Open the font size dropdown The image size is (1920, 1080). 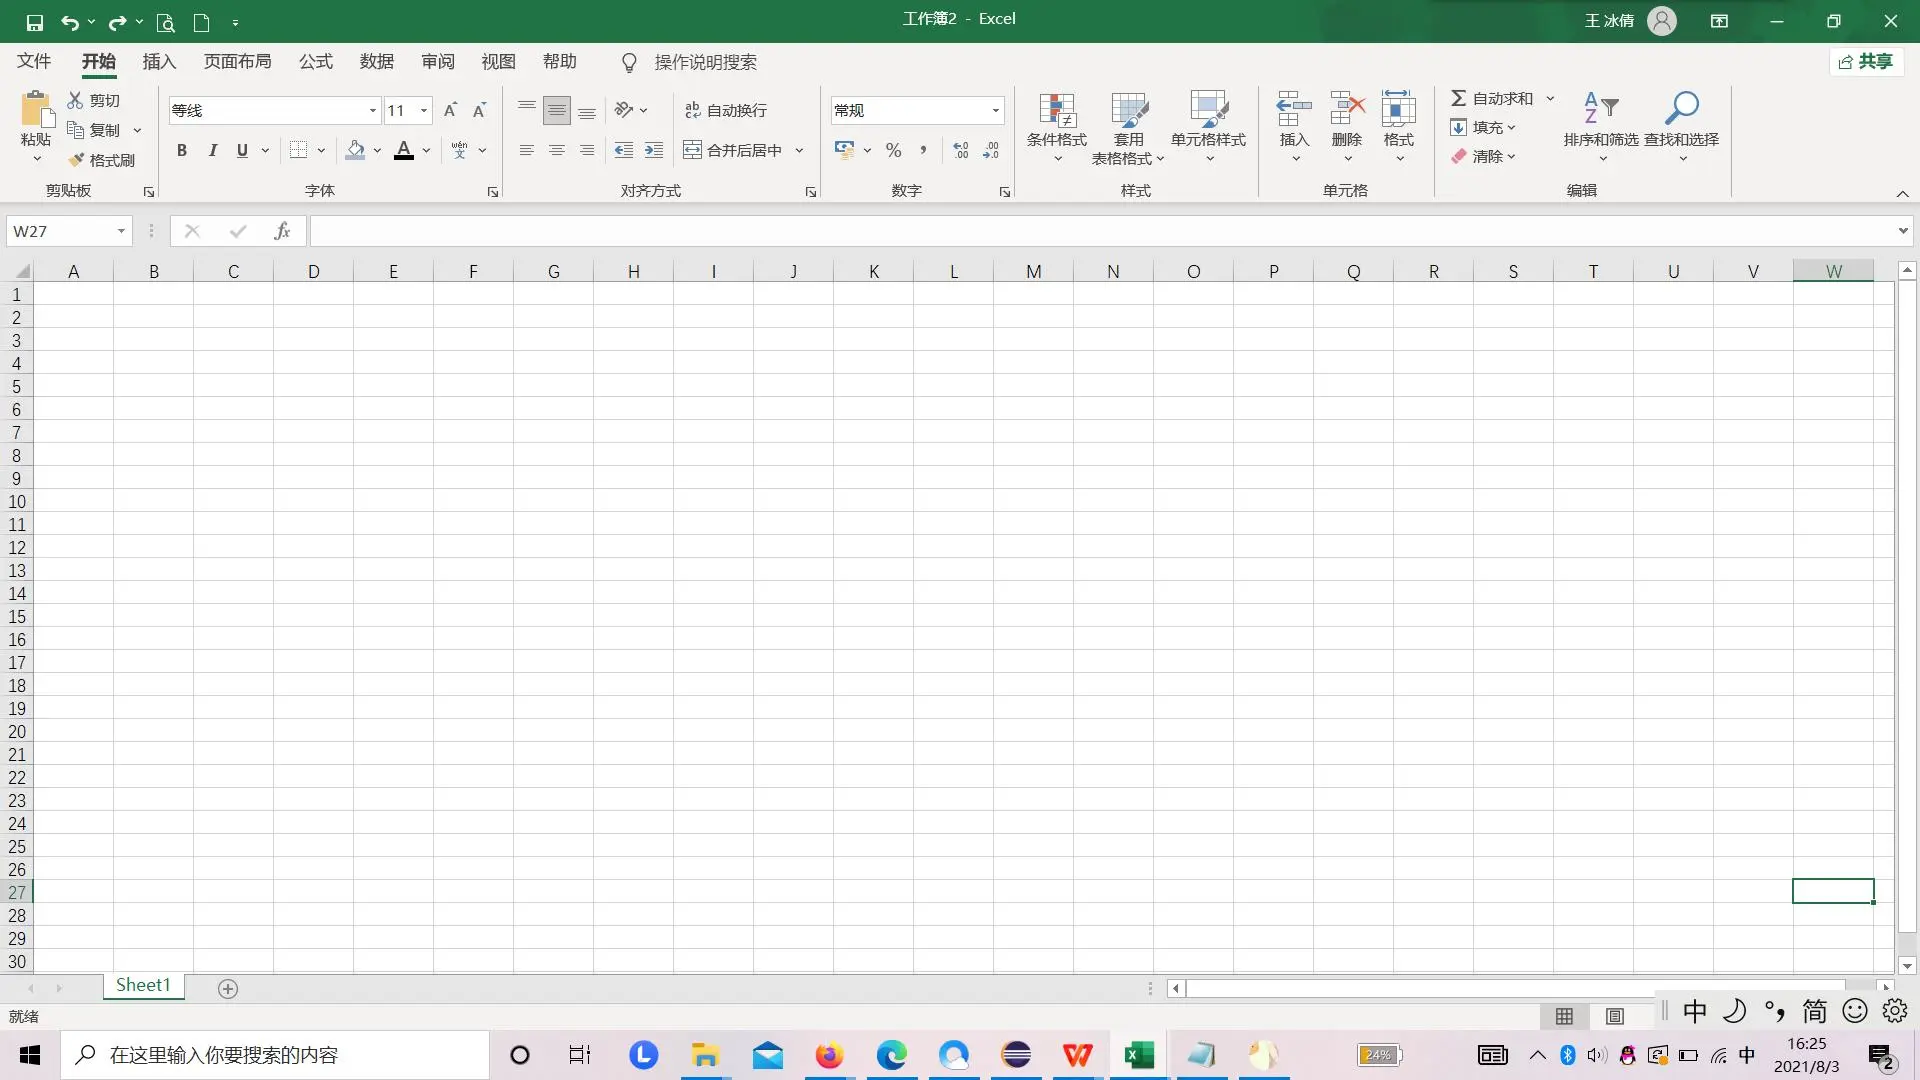(424, 110)
